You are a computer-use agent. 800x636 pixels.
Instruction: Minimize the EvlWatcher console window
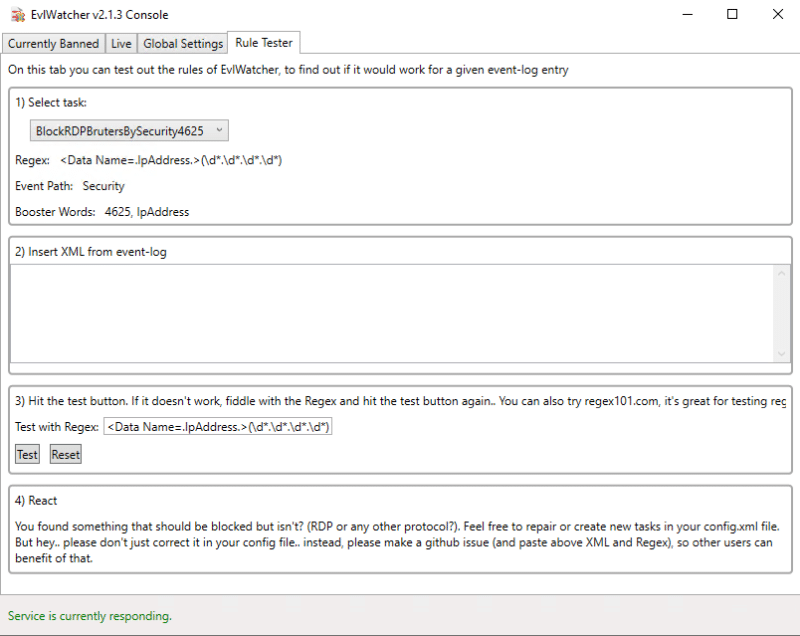point(686,15)
